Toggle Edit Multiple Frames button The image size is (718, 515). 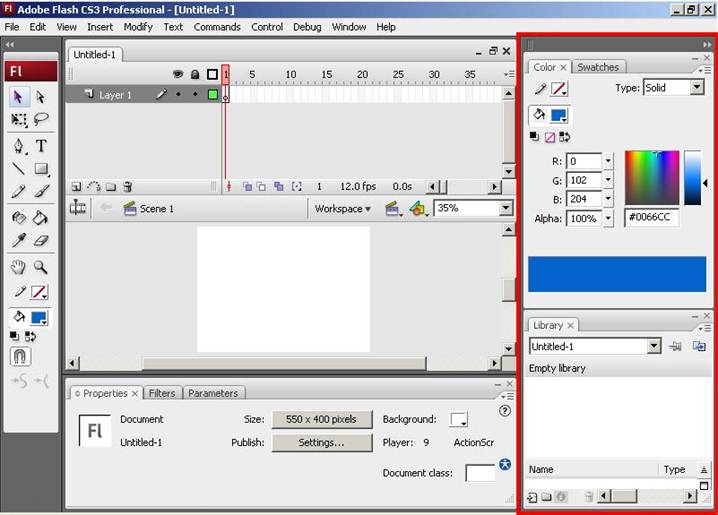pyautogui.click(x=278, y=186)
